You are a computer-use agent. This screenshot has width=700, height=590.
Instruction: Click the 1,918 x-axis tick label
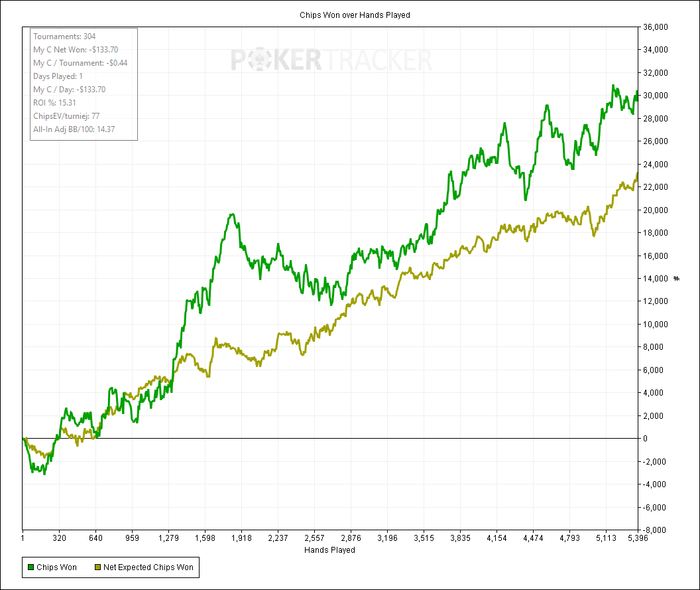[x=241, y=538]
